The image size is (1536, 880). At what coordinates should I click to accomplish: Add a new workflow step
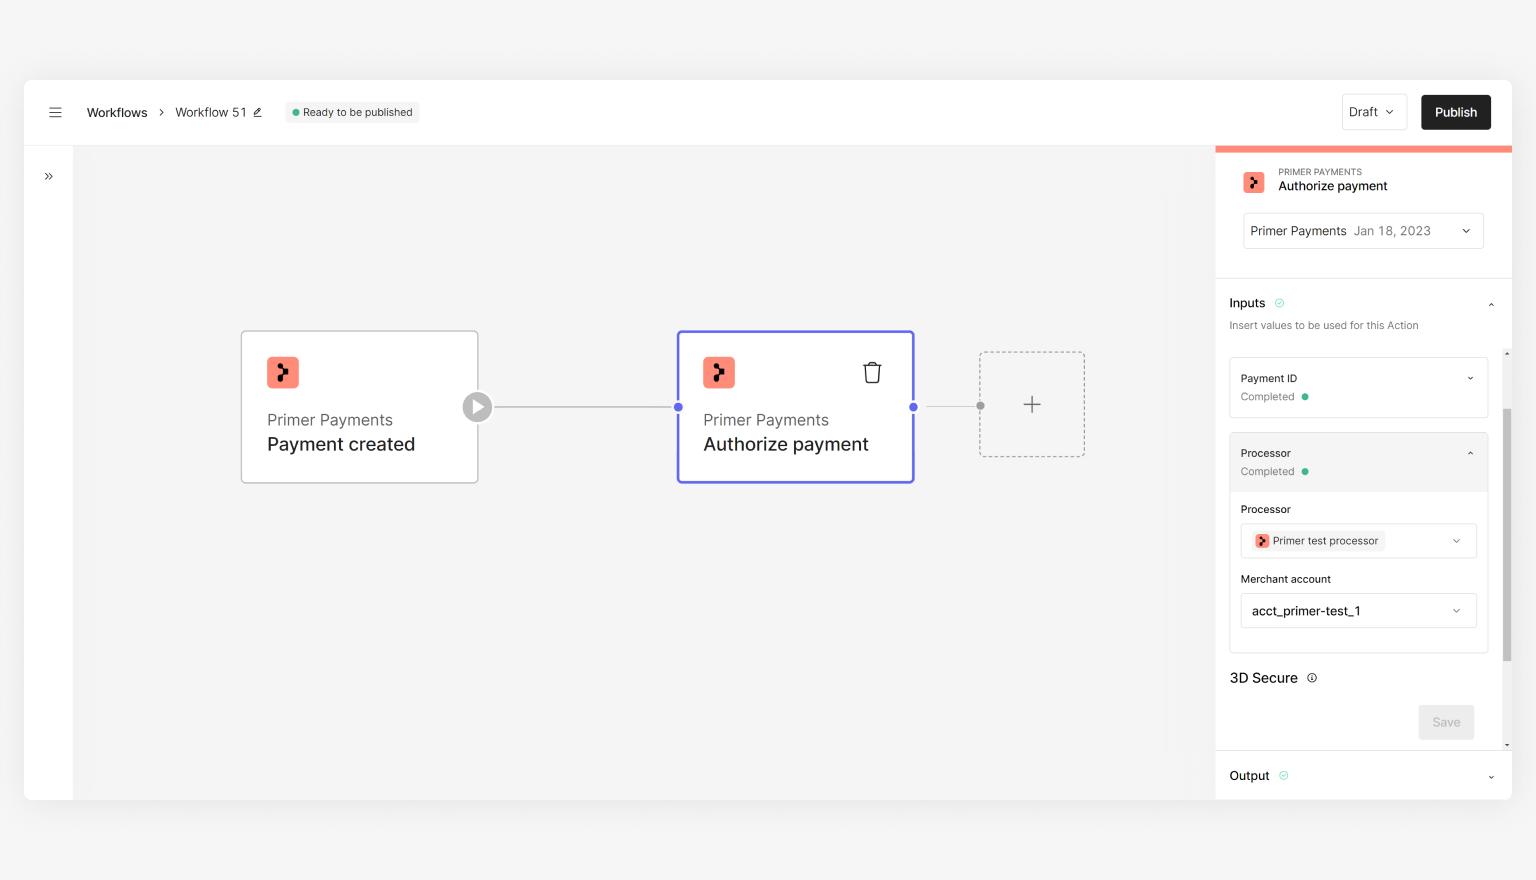[x=1032, y=404]
